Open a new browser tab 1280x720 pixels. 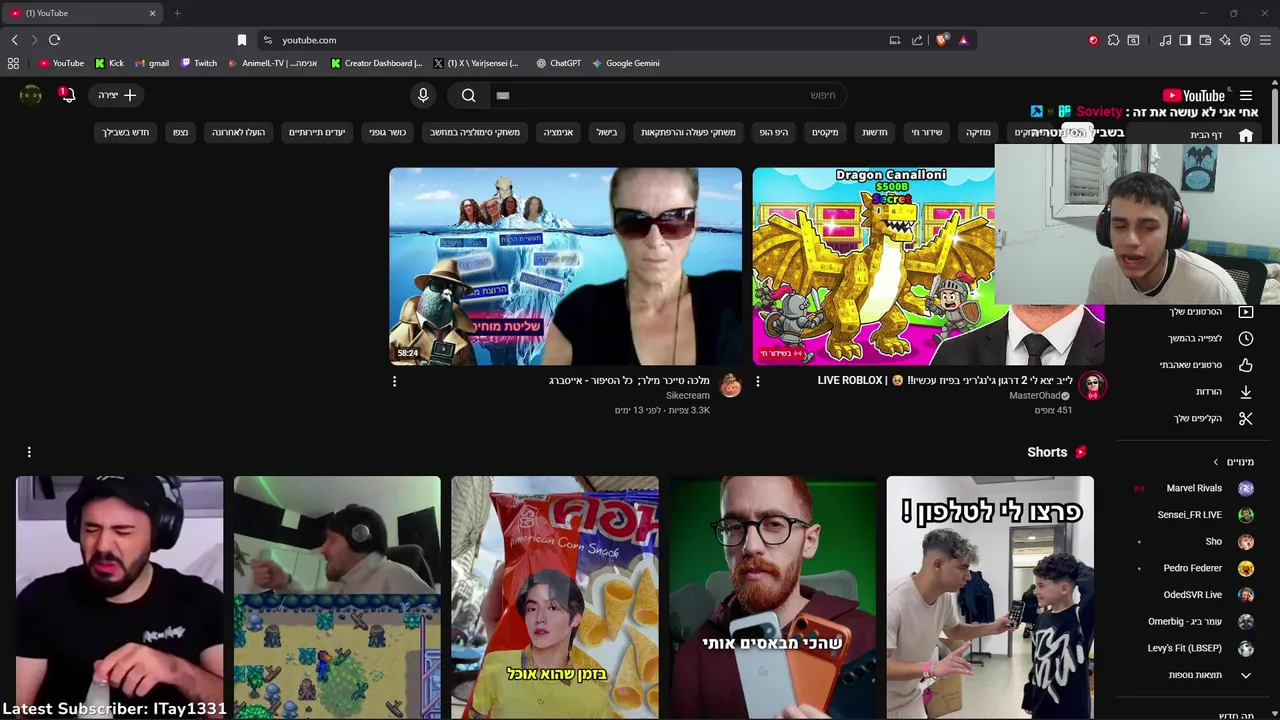tap(177, 13)
